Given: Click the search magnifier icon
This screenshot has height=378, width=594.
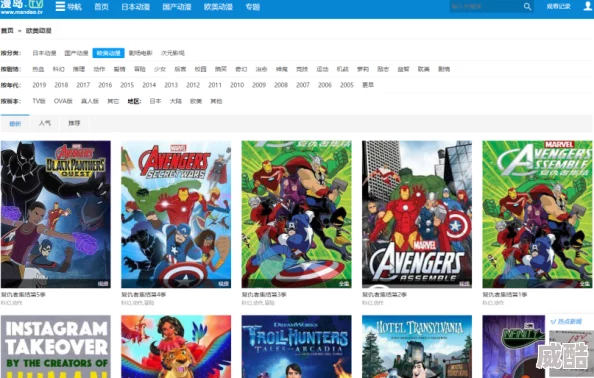Looking at the screenshot, I should point(527,6).
